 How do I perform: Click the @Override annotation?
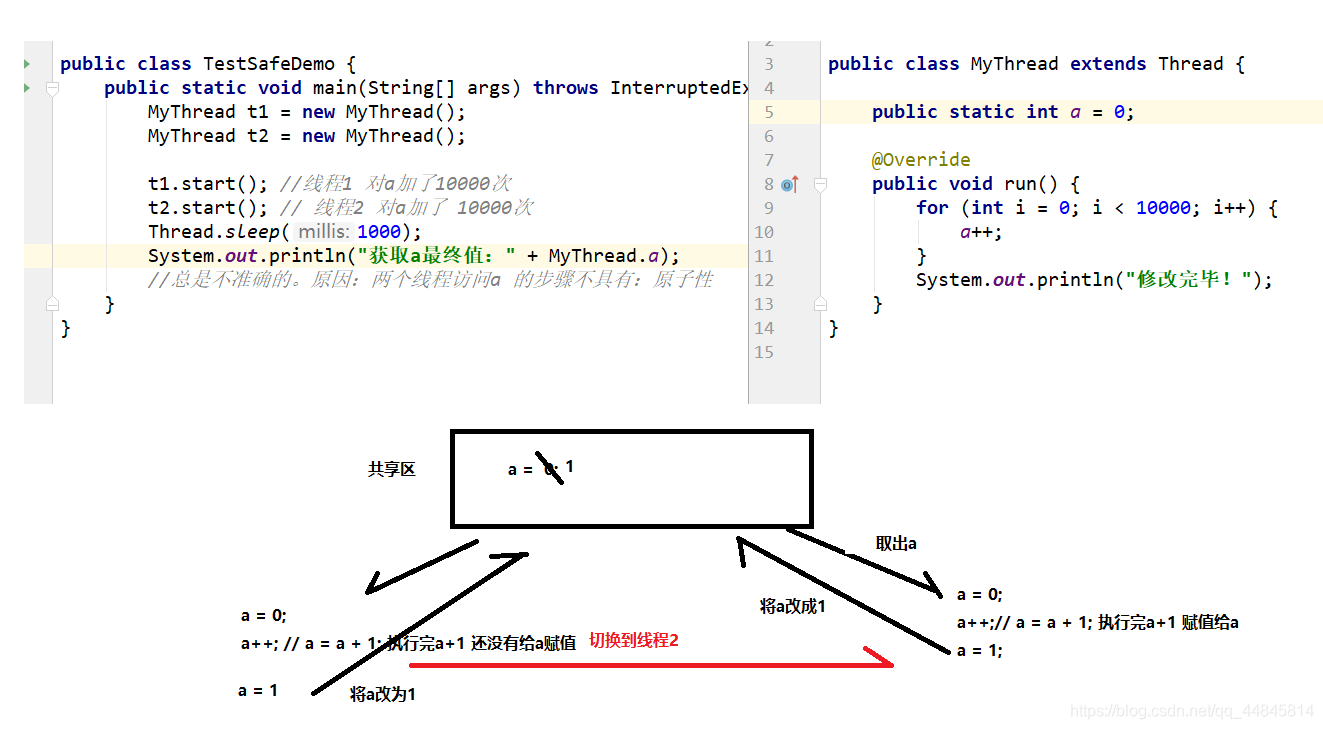pos(921,160)
